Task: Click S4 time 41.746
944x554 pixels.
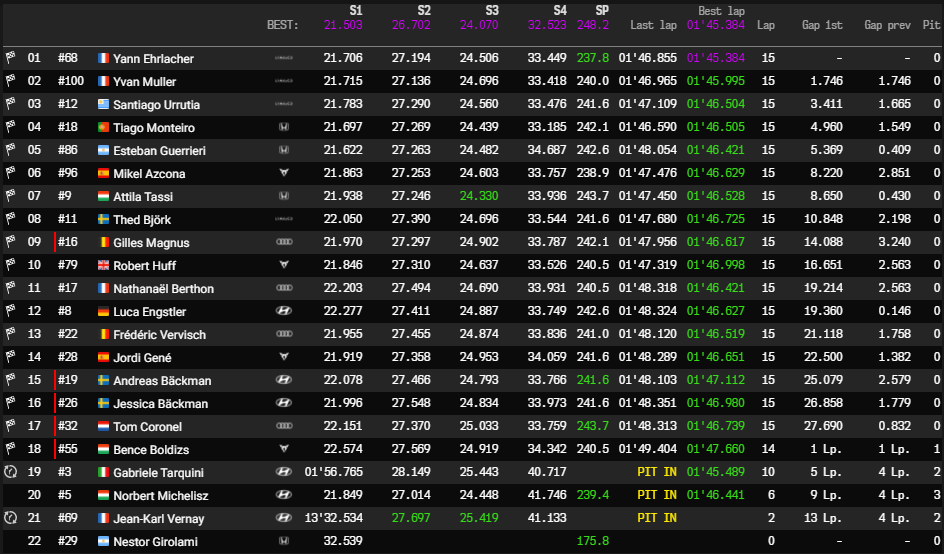Action: point(547,495)
